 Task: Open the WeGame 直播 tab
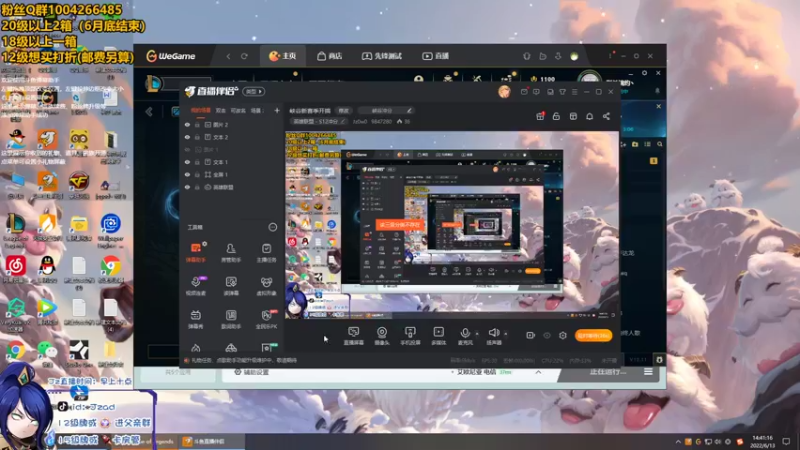coord(435,56)
